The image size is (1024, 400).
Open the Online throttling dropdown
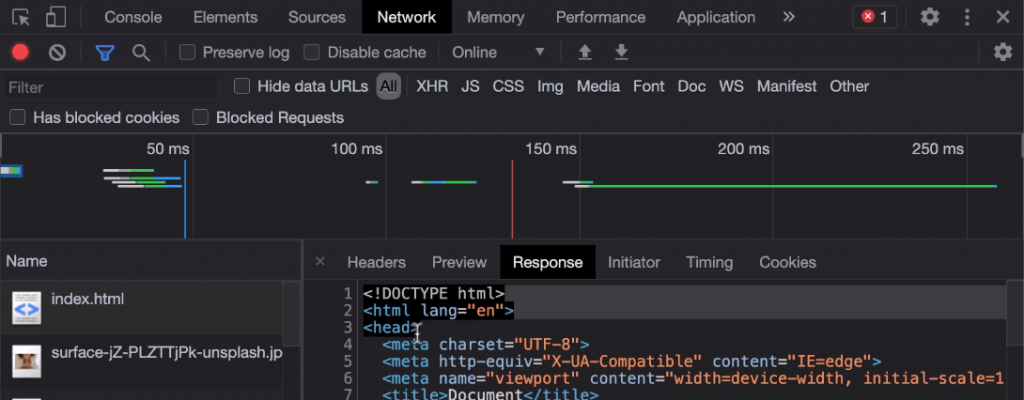498,52
